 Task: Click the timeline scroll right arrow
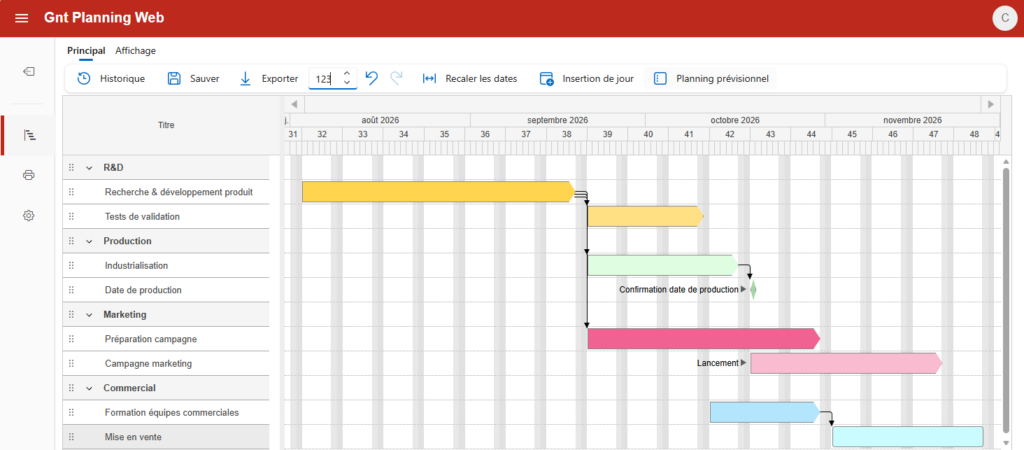tap(991, 104)
